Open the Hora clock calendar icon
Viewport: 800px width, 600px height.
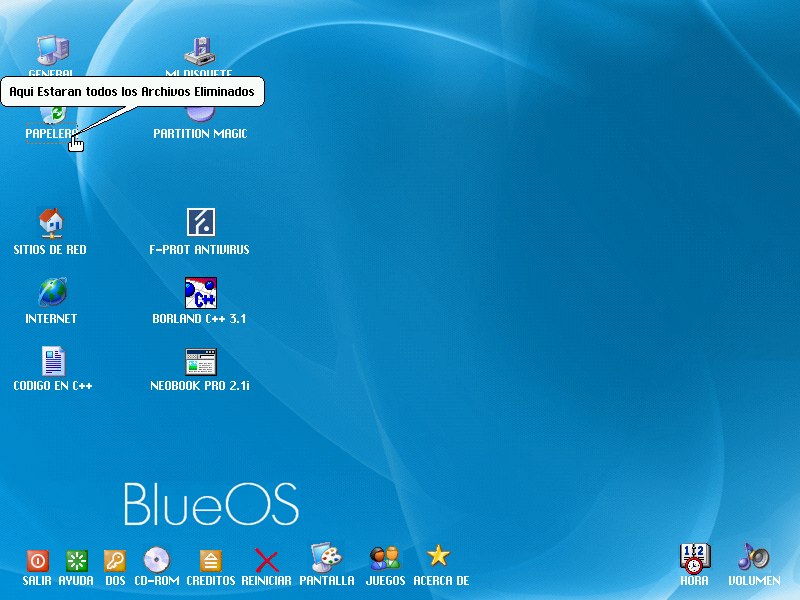[695, 558]
